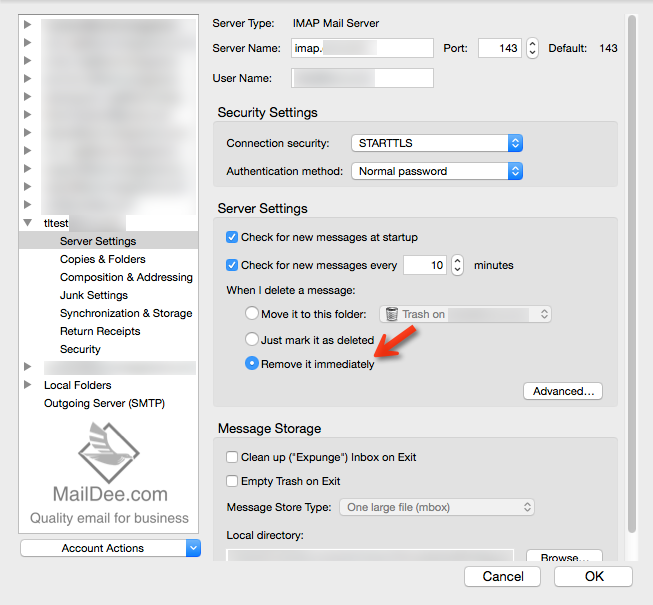Open the Trash folder dropdown
Screen dimensions: 653x605
(x=465, y=314)
